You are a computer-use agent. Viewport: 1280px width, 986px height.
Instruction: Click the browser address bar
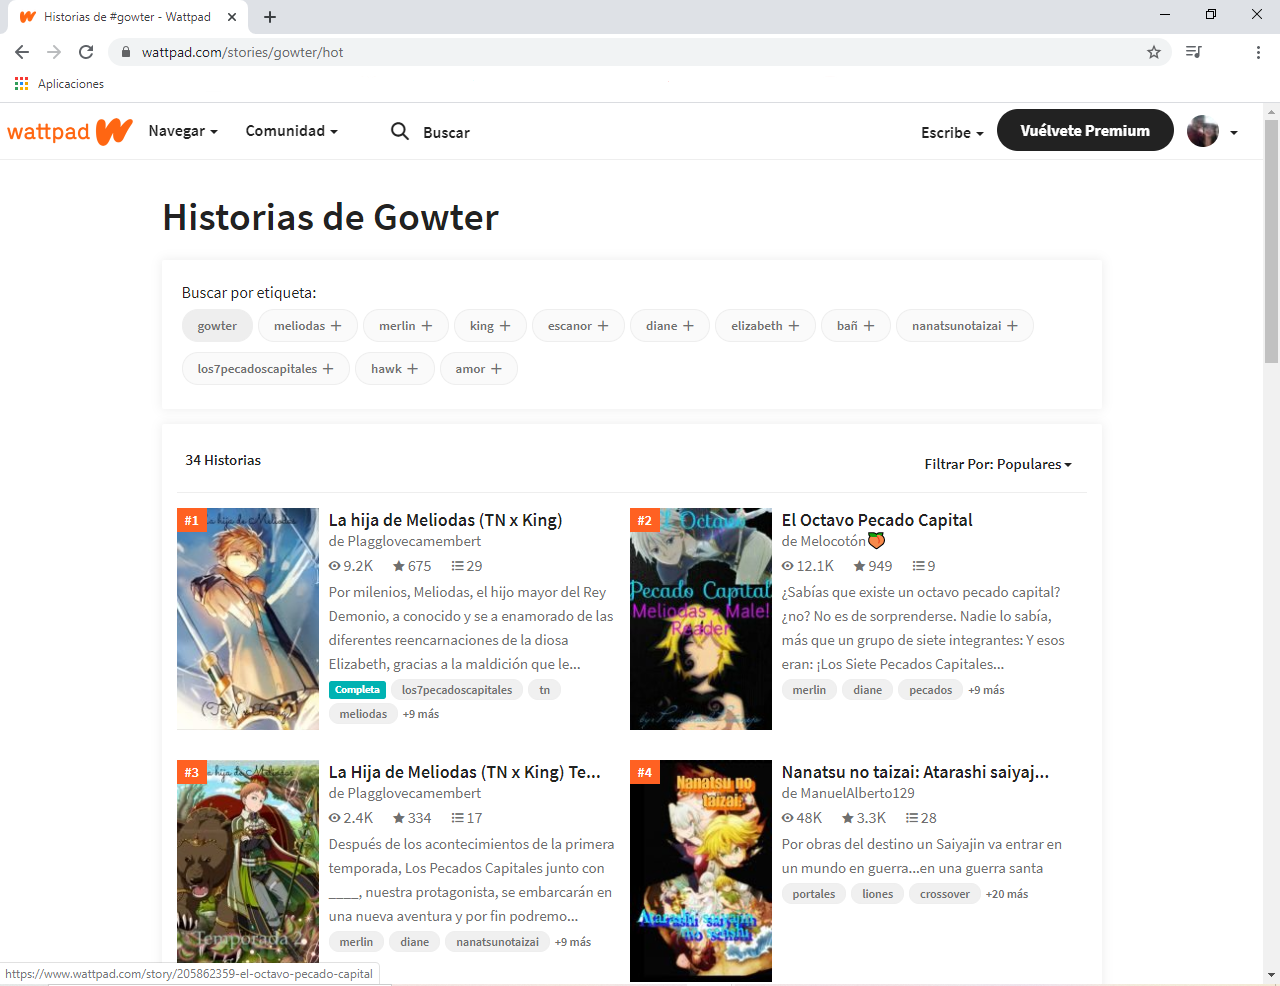tap(640, 52)
